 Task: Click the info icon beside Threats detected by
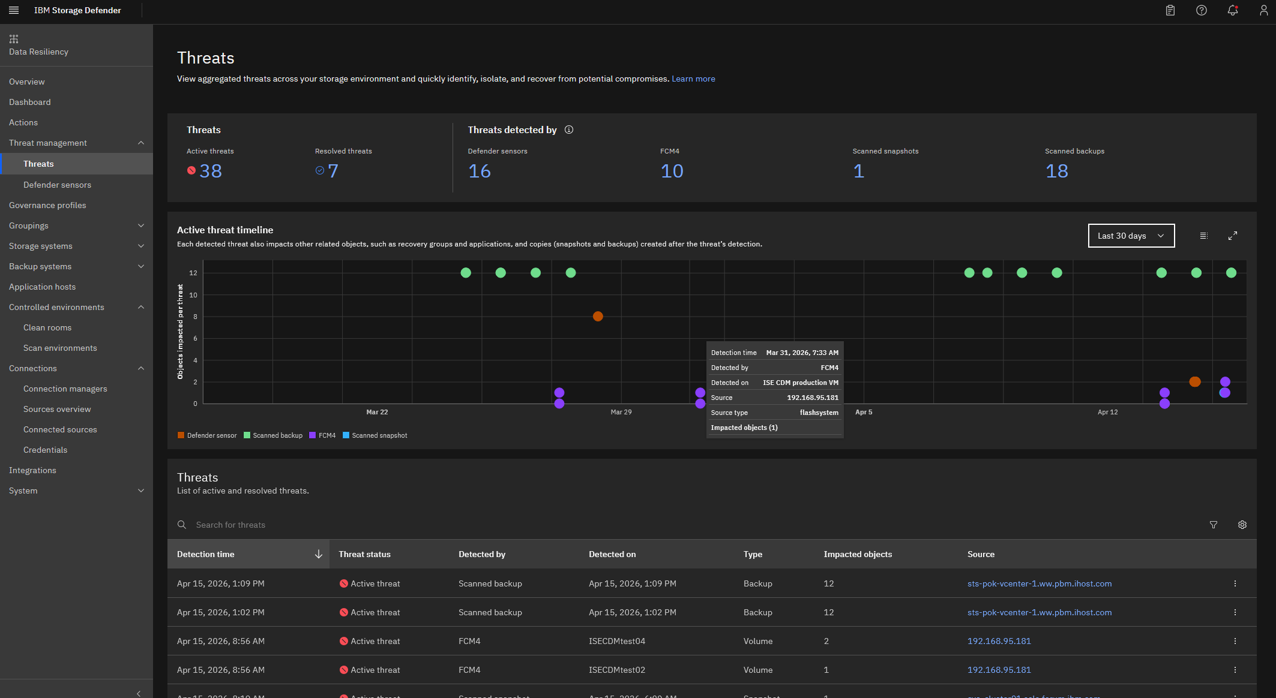pos(569,130)
